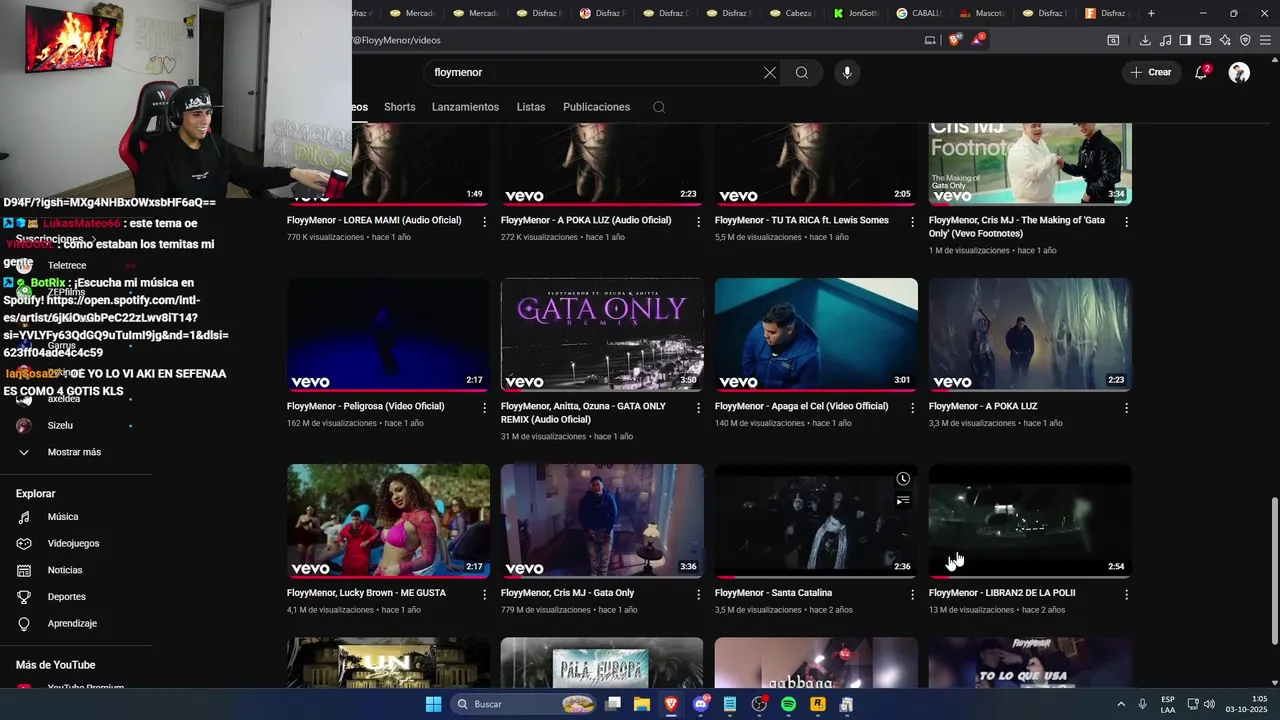The width and height of the screenshot is (1280, 720).
Task: Open options menu for A POKA LUZ (Audio Oficial)
Action: [699, 222]
